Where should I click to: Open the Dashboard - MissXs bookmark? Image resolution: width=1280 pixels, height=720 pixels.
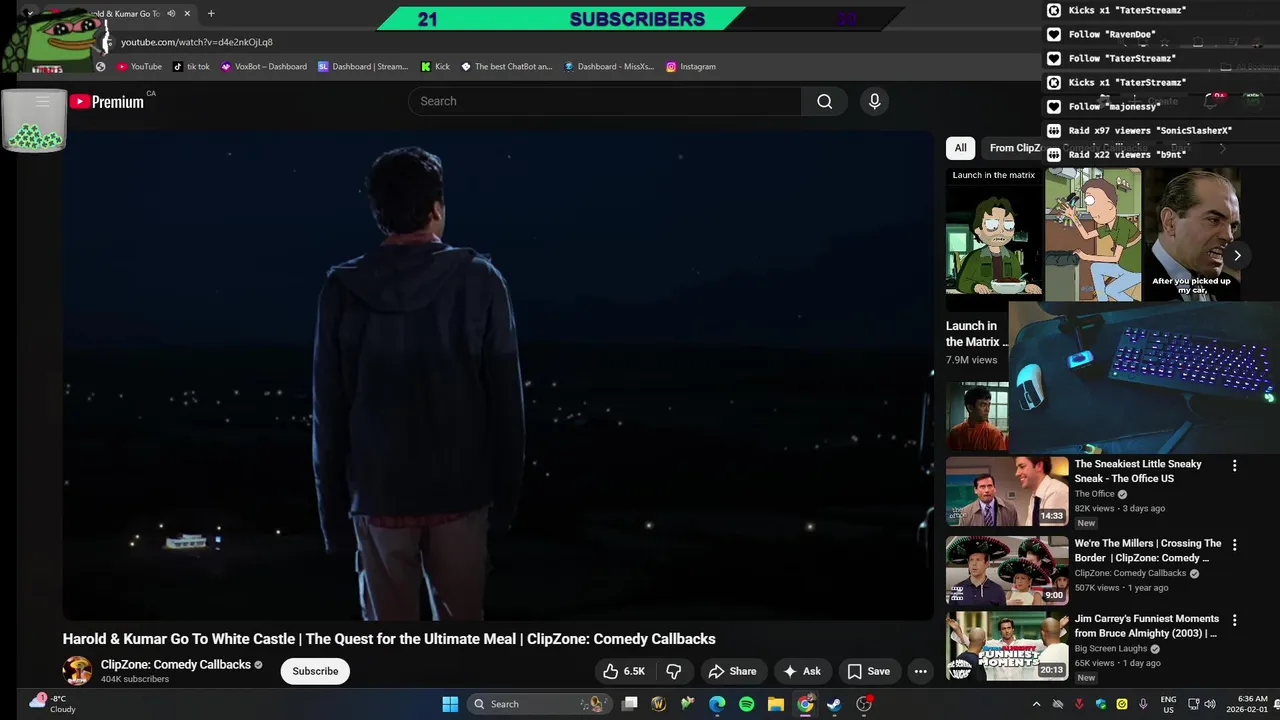tap(609, 66)
